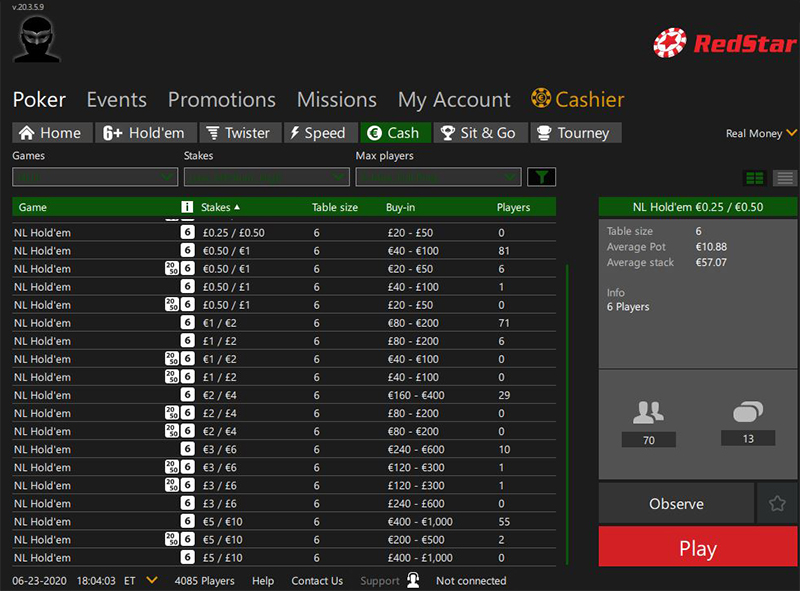Expand the Max players filter dropdown

[438, 177]
